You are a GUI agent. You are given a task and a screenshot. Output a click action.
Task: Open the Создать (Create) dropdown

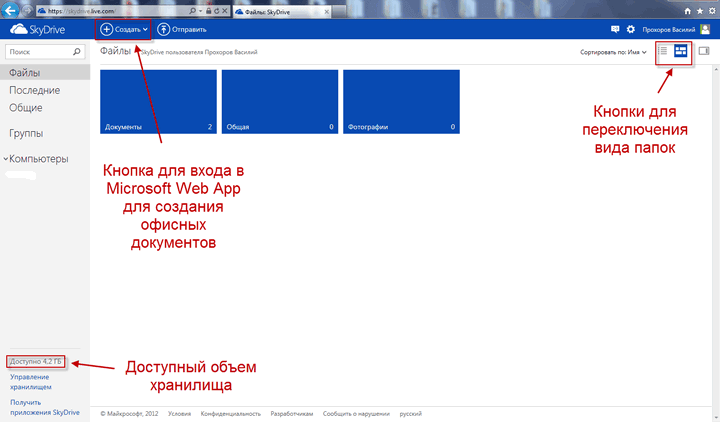coord(123,30)
